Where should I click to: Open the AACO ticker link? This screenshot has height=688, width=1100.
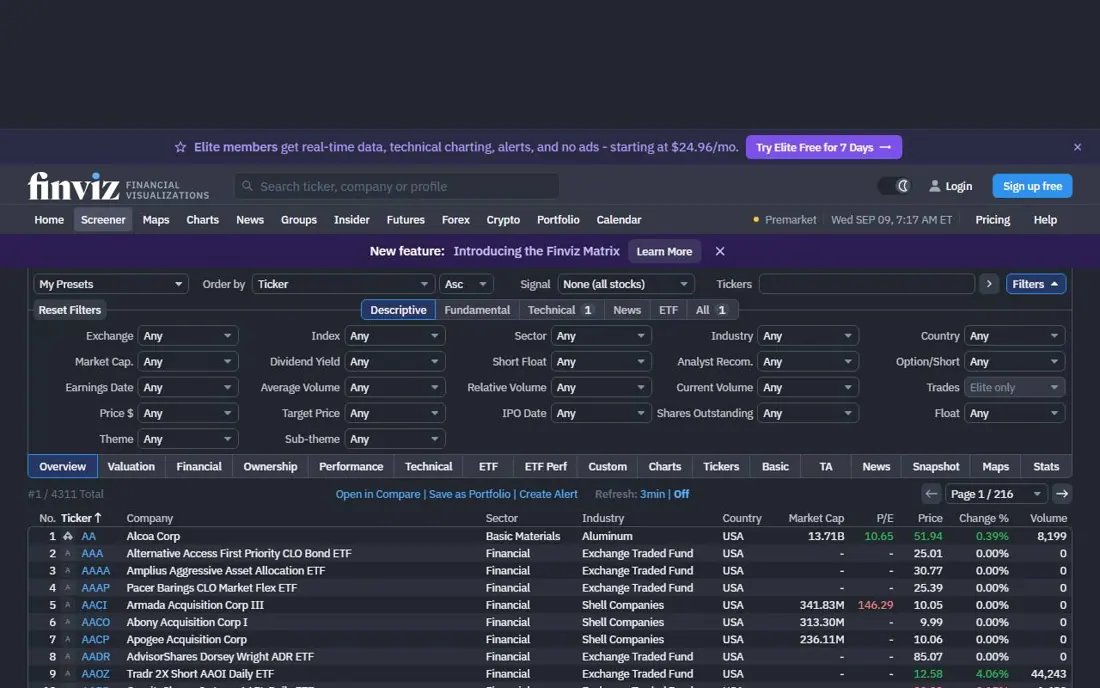(95, 622)
